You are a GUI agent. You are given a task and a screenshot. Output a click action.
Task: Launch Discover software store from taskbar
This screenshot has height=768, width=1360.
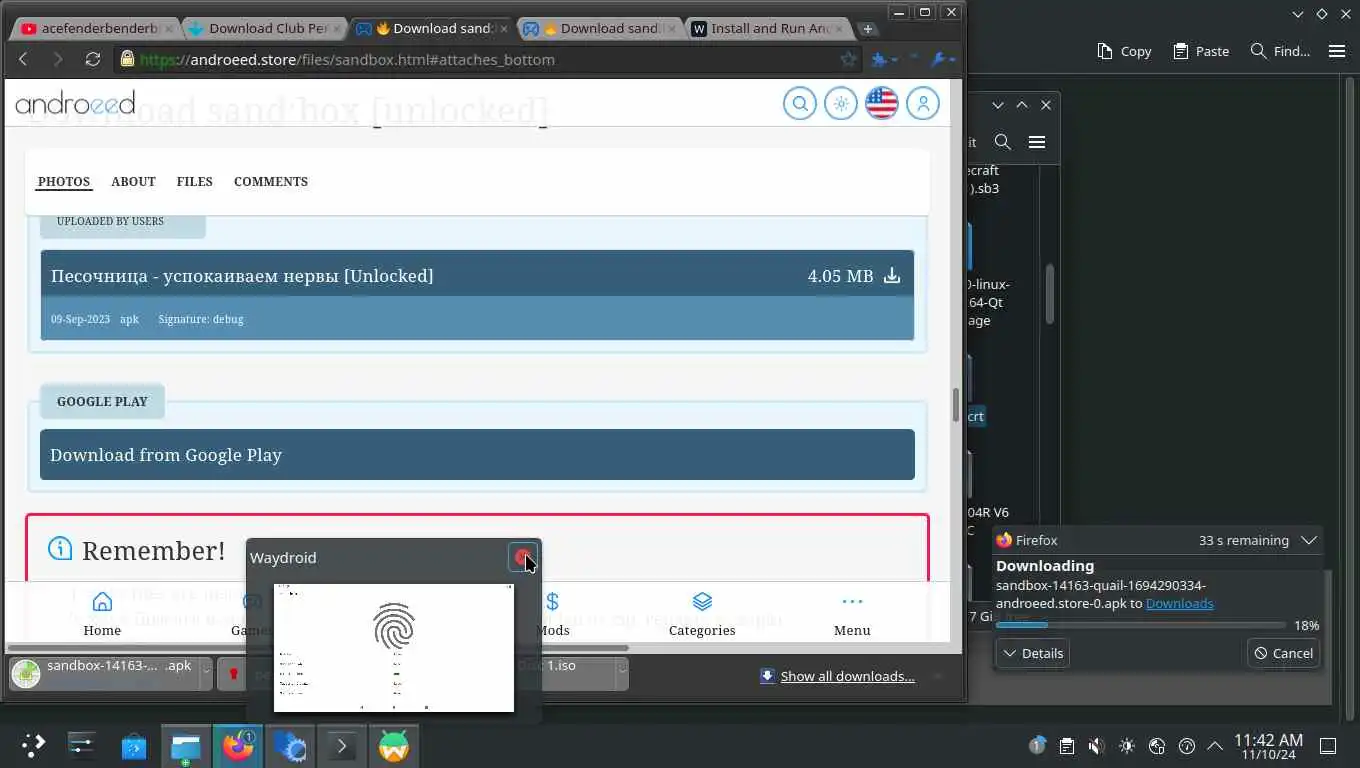[134, 746]
